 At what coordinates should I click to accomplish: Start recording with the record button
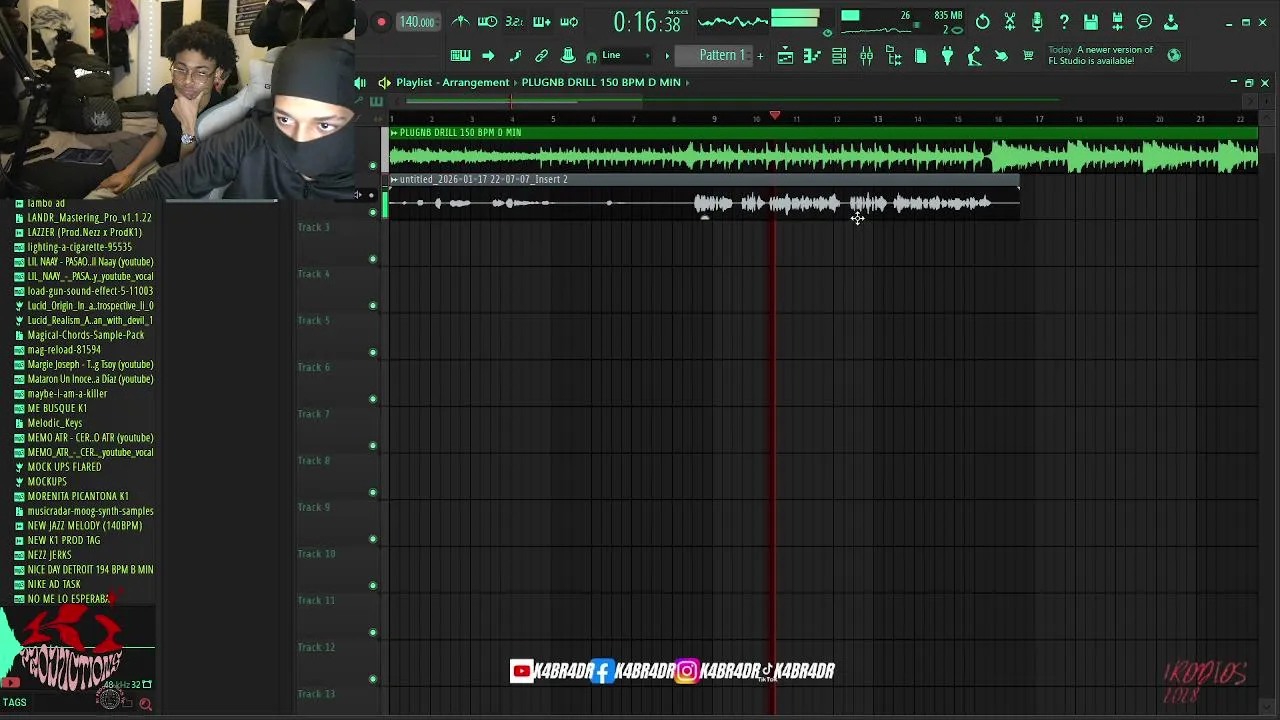click(381, 22)
